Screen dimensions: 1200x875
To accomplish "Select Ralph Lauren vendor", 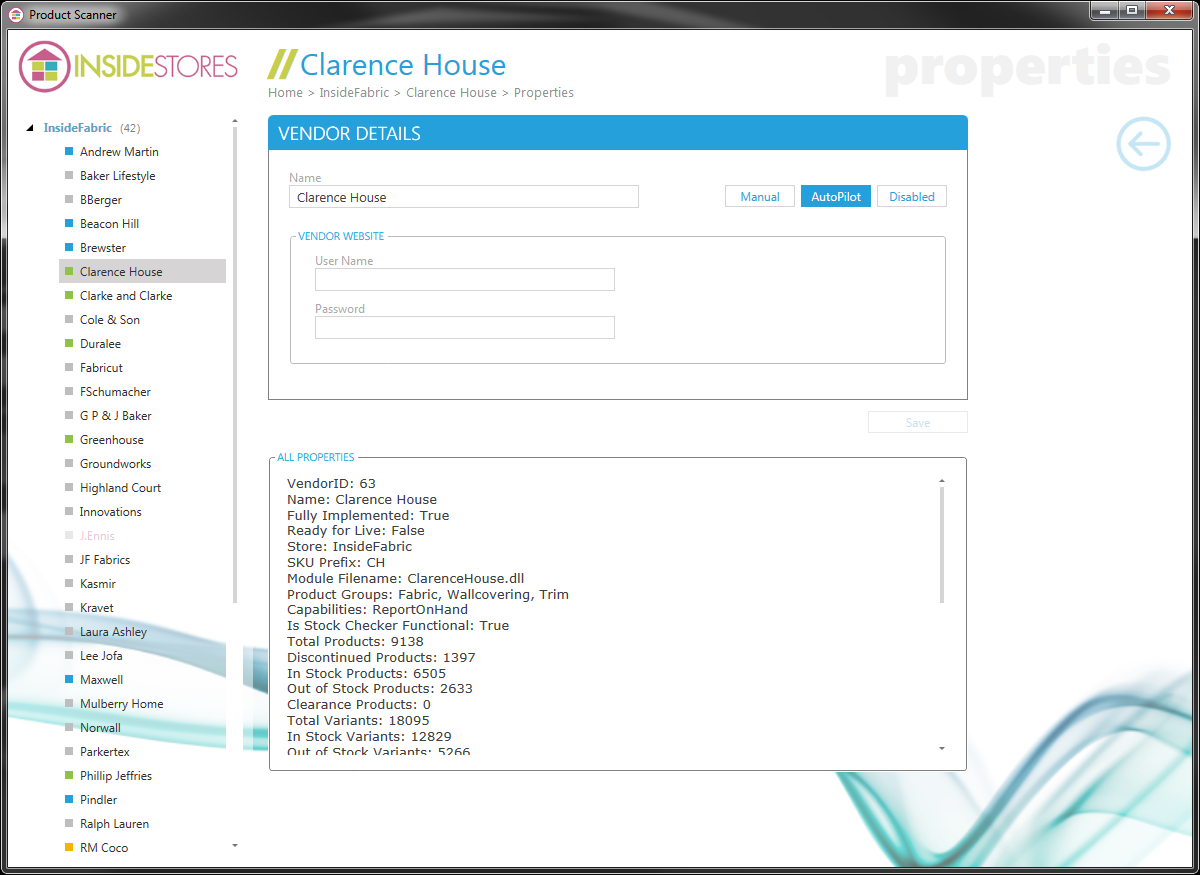I will pos(114,824).
